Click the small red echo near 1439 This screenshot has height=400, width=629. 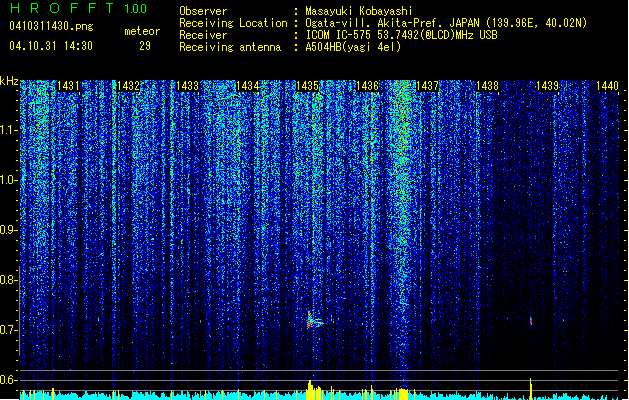click(531, 321)
